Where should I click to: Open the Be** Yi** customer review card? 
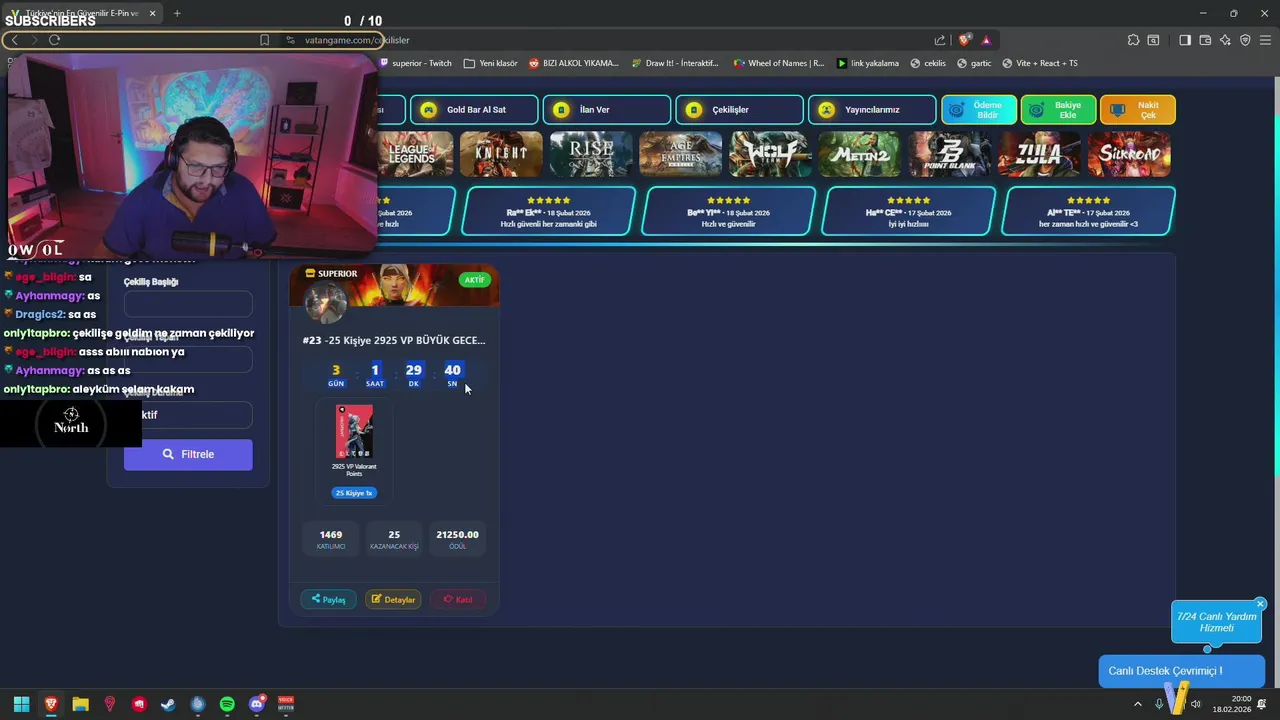point(728,211)
